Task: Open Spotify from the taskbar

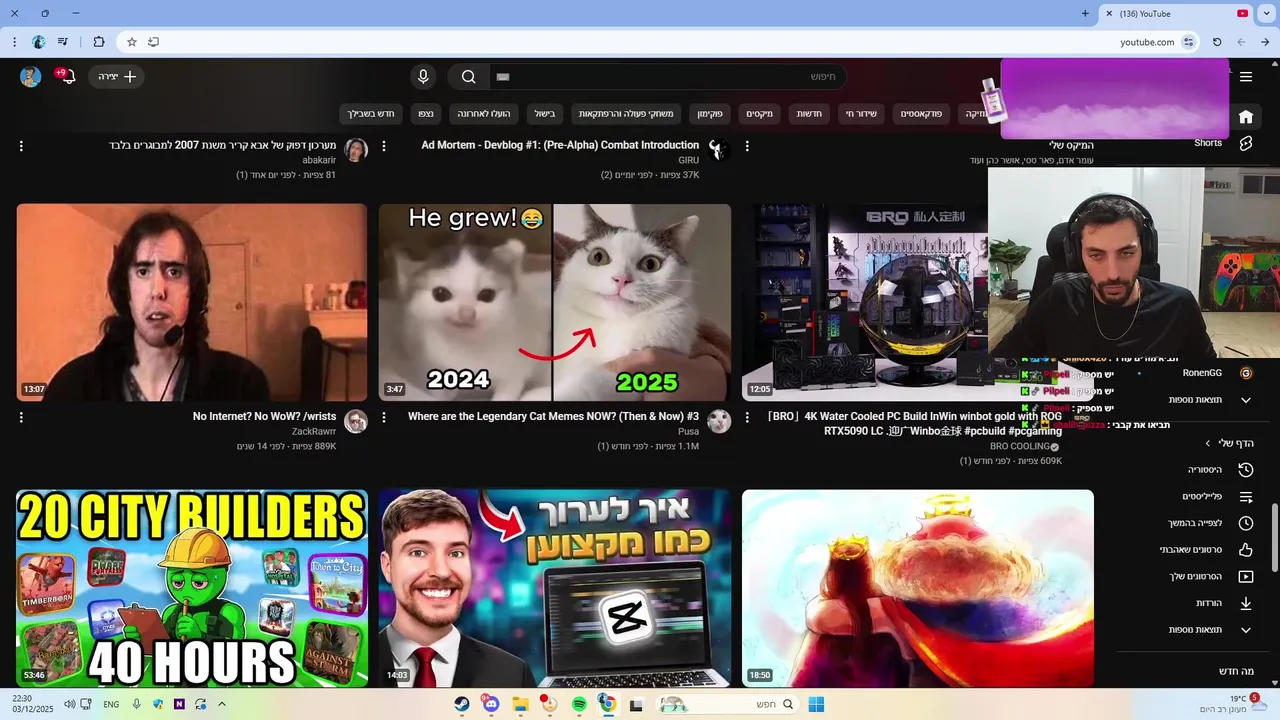Action: click(579, 704)
